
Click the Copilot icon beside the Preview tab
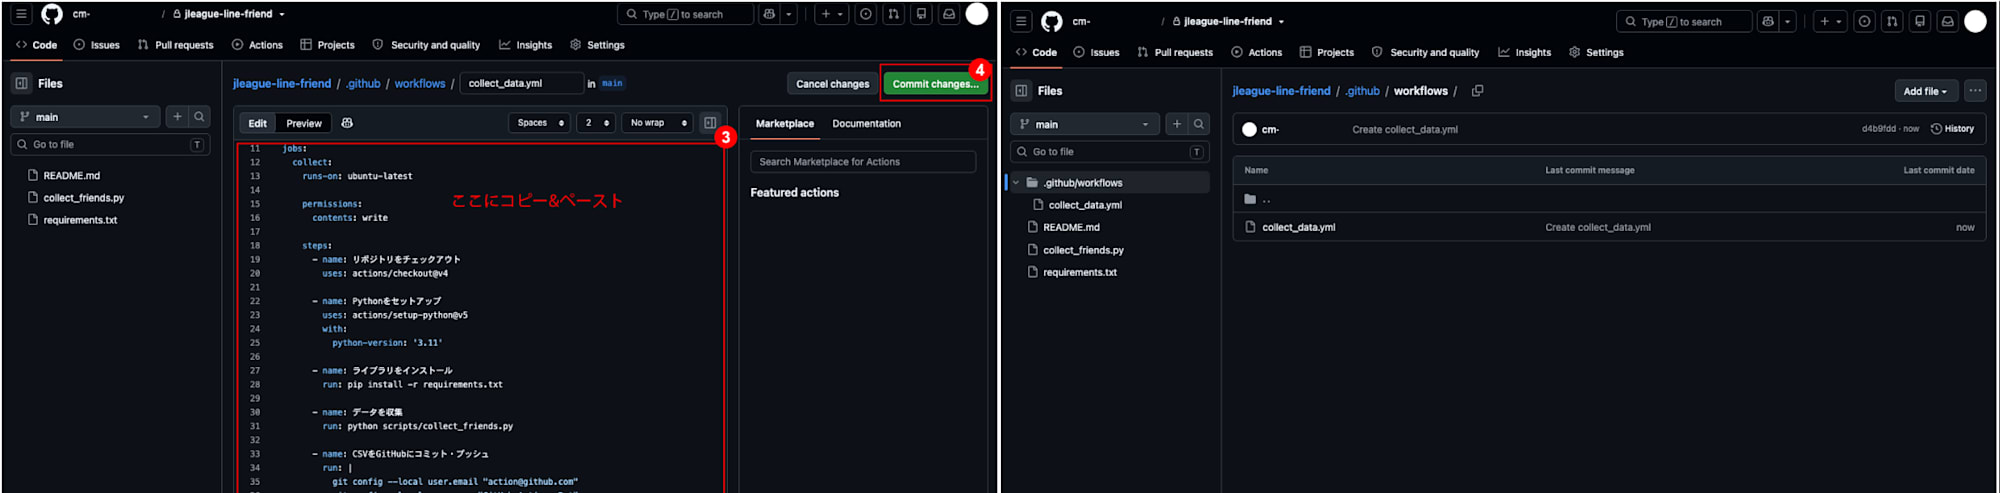(347, 123)
